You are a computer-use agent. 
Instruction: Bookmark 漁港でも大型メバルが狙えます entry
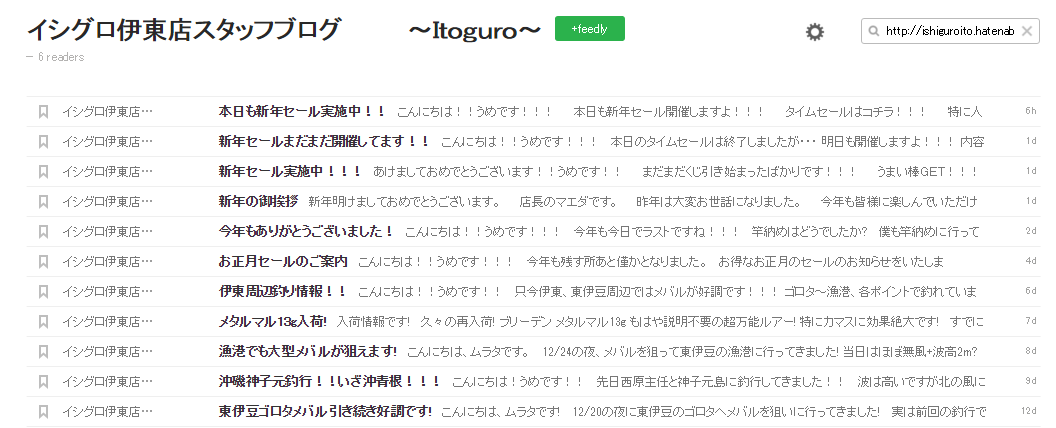43,352
